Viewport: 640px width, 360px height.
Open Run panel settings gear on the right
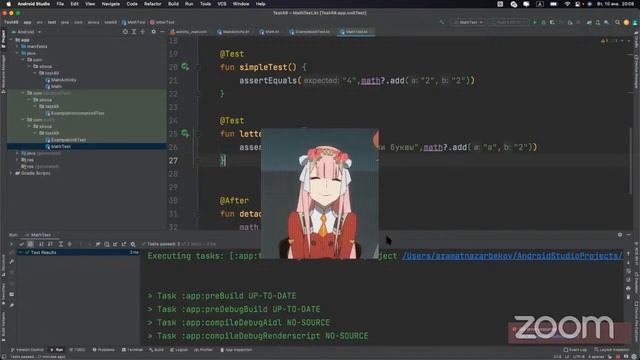coord(620,235)
